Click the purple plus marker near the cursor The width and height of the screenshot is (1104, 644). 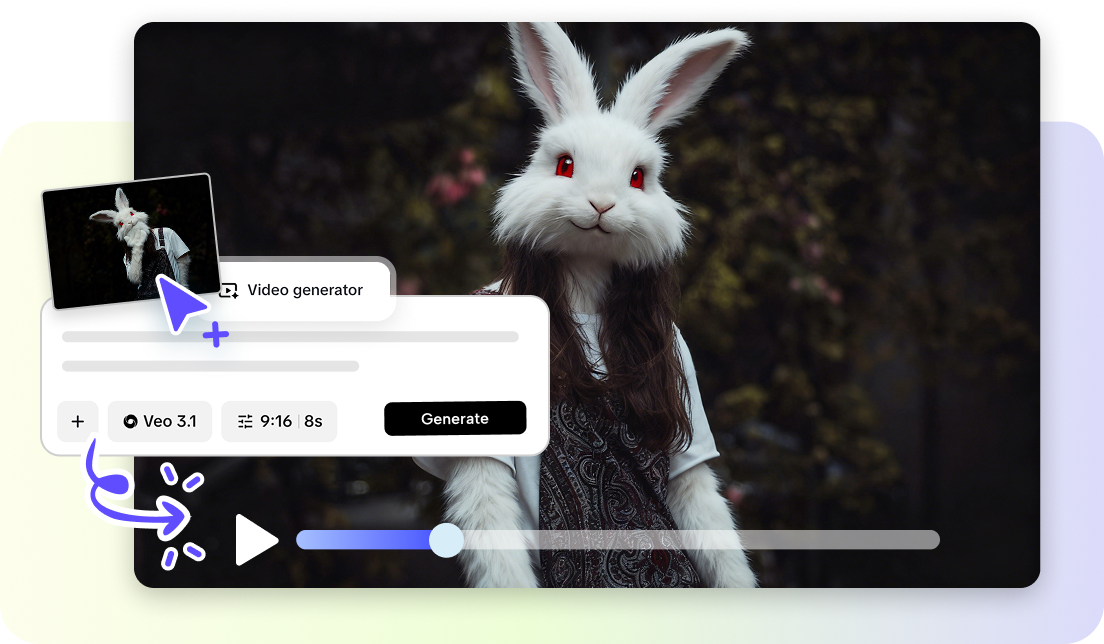tap(215, 337)
